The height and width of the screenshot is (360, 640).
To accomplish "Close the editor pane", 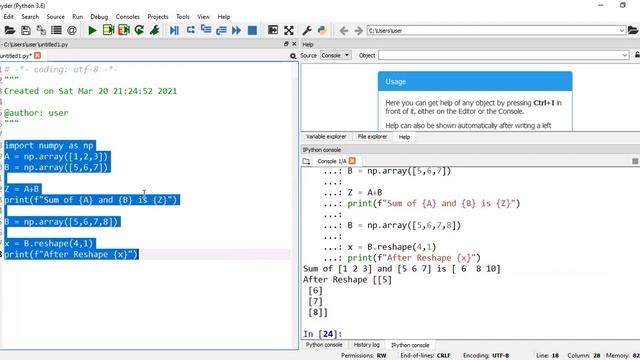I will point(294,44).
